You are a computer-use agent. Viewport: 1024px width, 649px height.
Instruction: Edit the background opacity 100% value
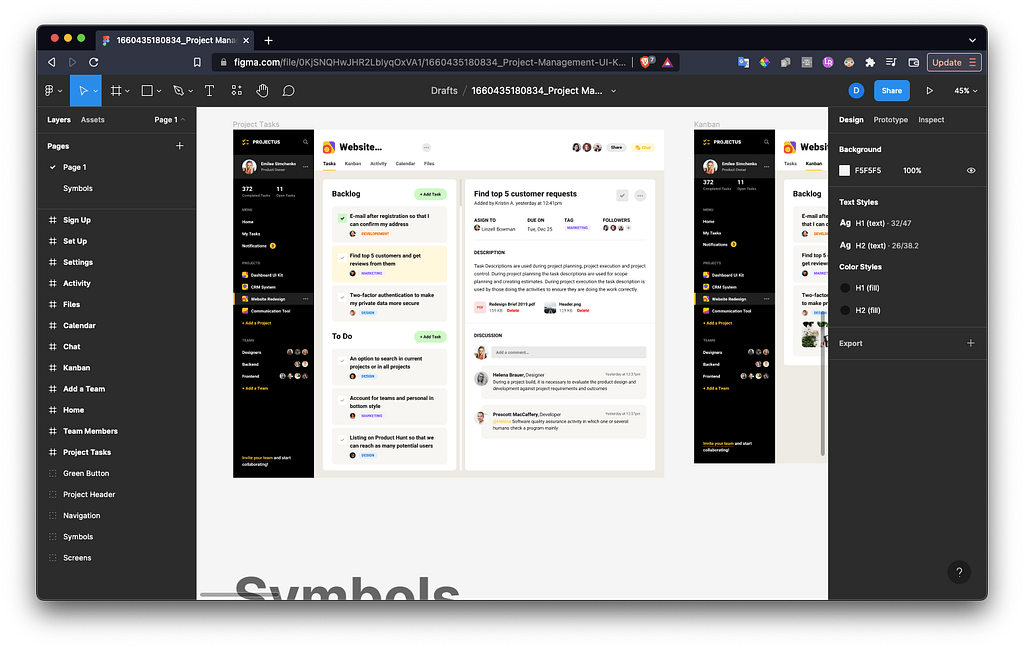click(912, 170)
